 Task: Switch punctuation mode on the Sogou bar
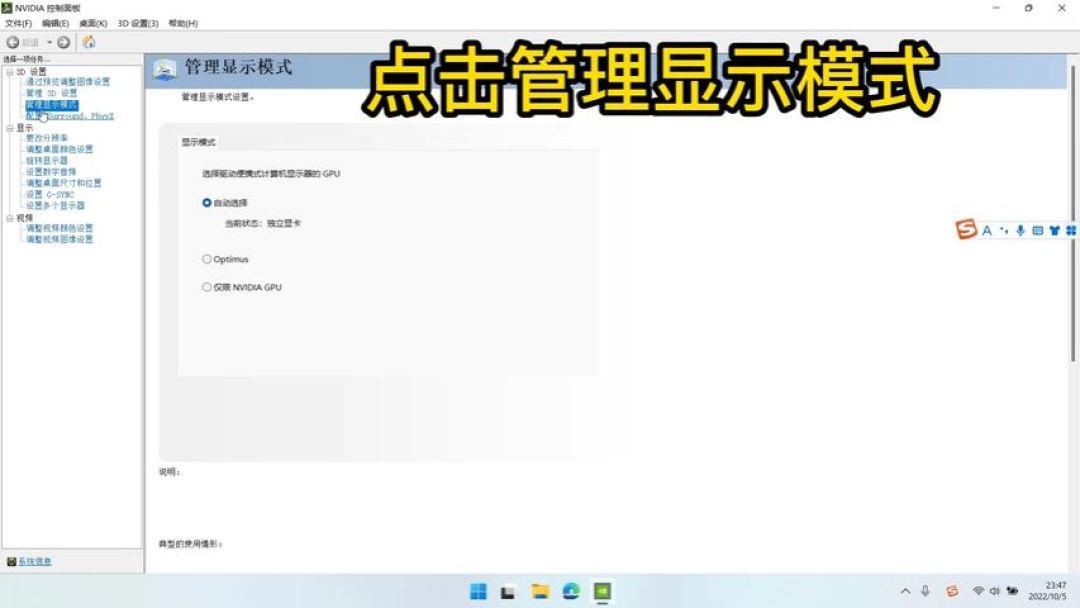[1004, 231]
